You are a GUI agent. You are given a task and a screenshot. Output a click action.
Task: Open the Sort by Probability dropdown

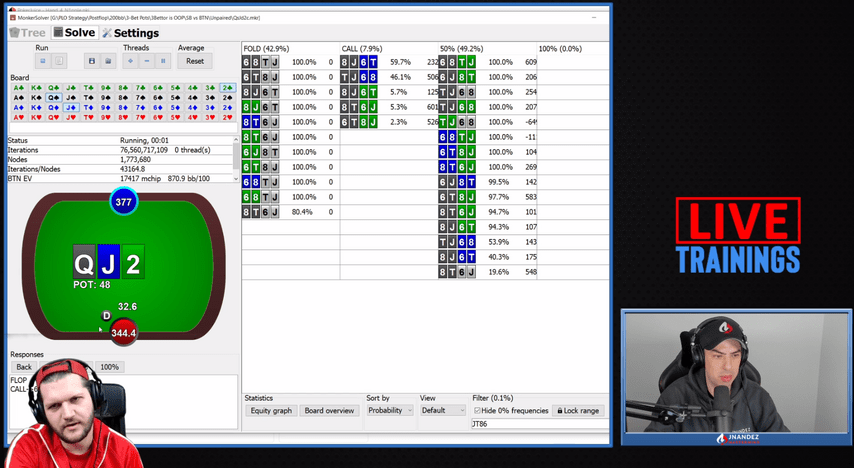click(390, 410)
